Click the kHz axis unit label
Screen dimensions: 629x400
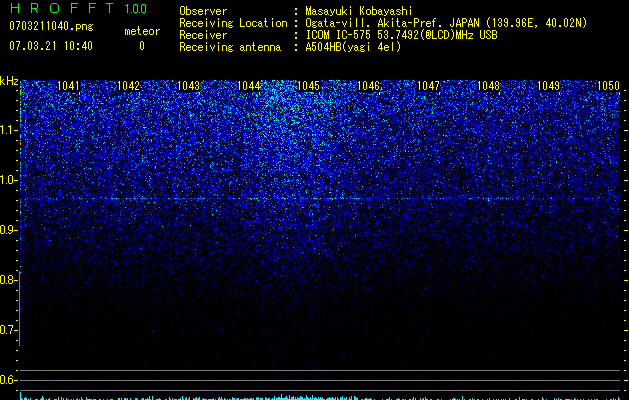[x=9, y=81]
